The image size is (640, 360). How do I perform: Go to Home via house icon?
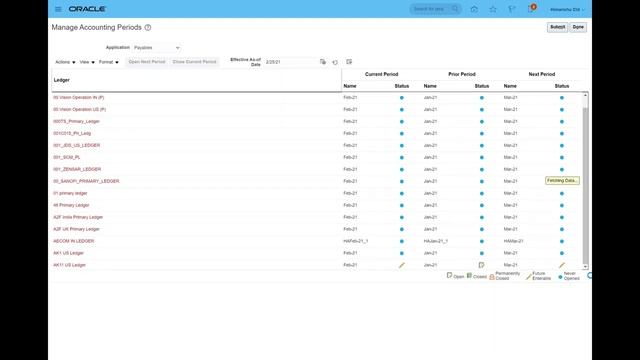click(x=474, y=9)
